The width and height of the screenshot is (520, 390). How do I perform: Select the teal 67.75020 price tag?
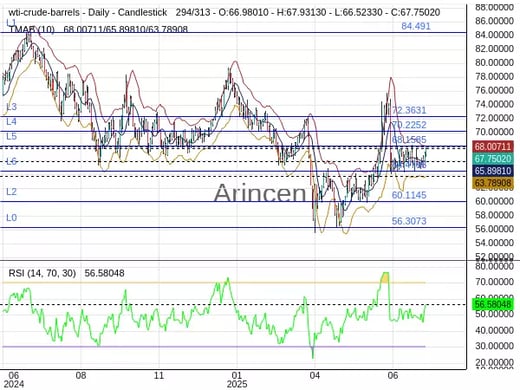pos(493,159)
